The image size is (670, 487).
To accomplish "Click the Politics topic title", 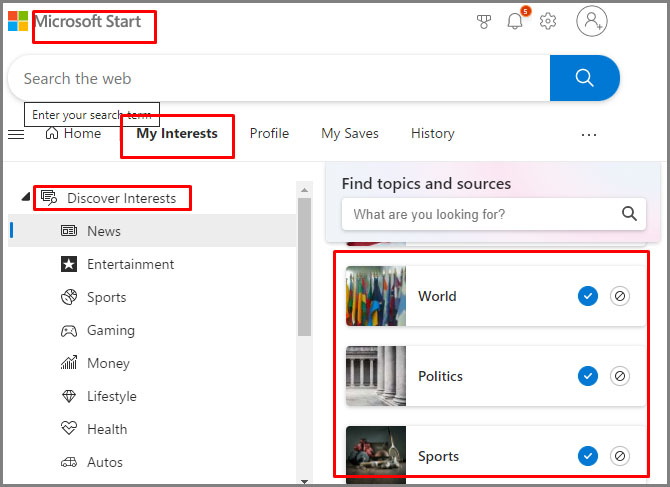I will click(440, 376).
